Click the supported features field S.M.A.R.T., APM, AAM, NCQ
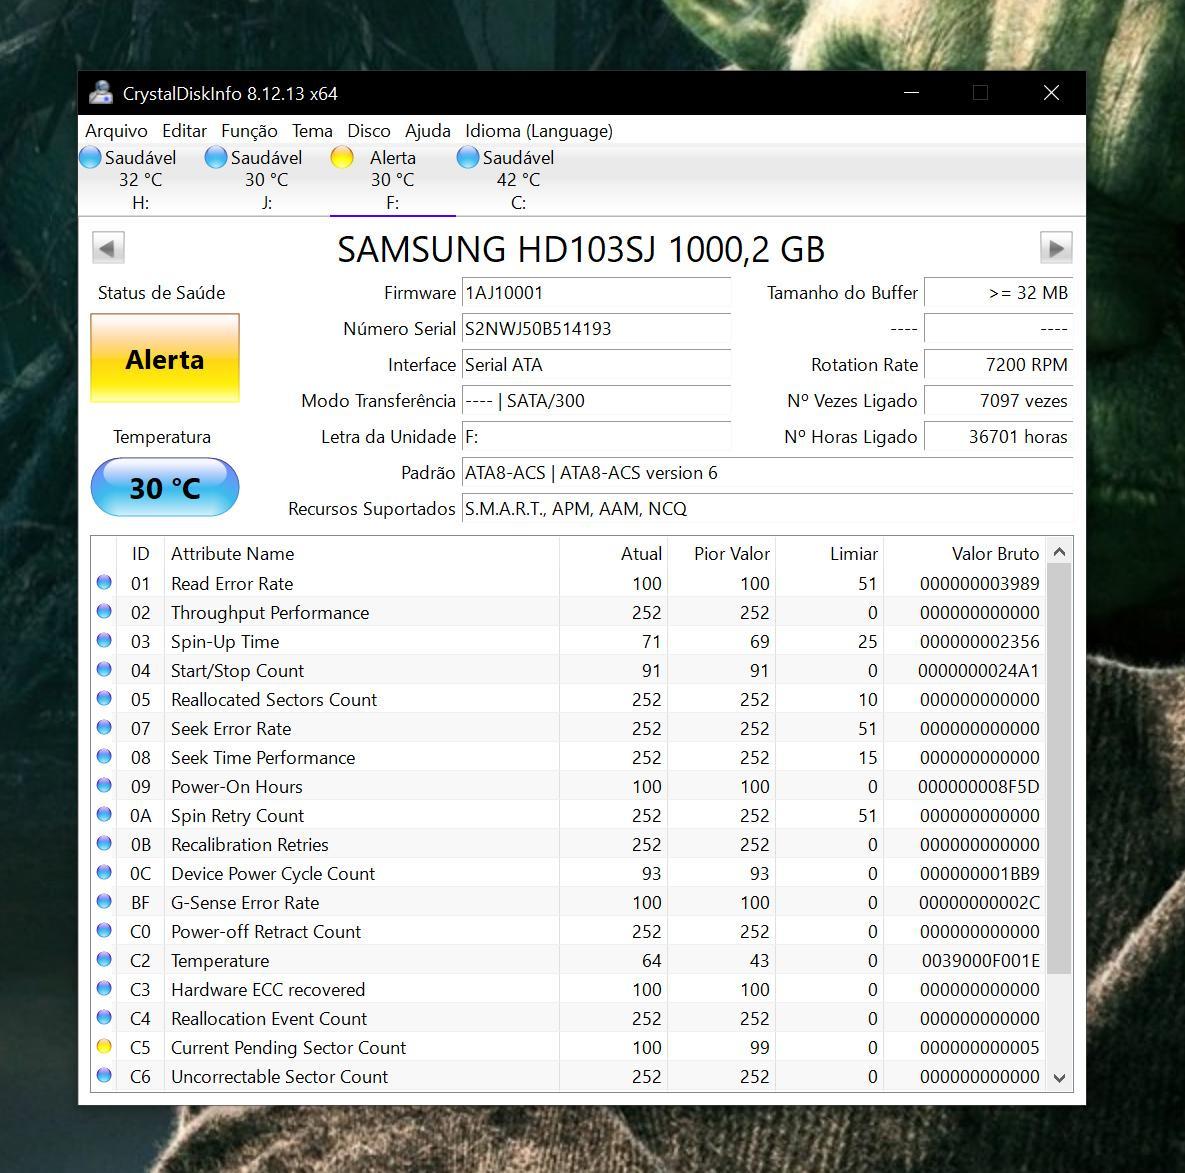Image resolution: width=1185 pixels, height=1173 pixels. click(x=767, y=509)
